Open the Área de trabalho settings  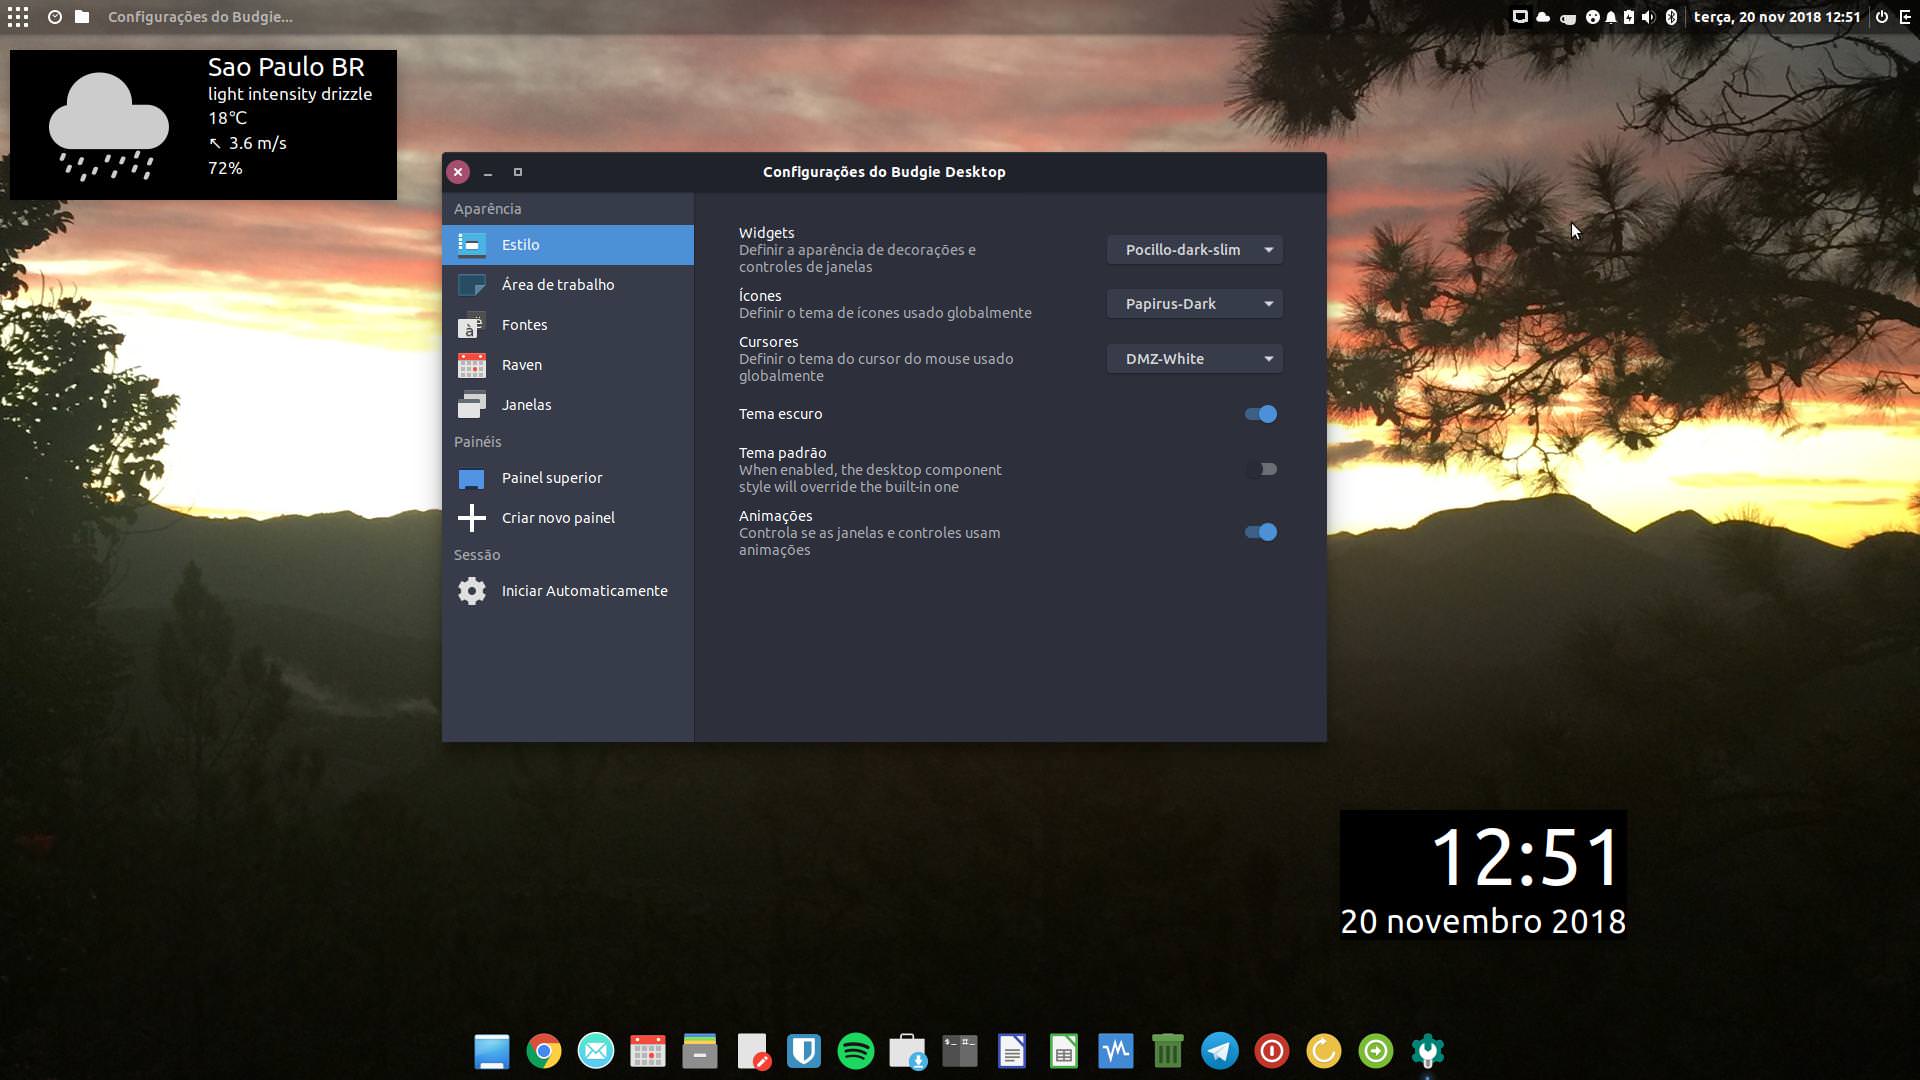[557, 285]
